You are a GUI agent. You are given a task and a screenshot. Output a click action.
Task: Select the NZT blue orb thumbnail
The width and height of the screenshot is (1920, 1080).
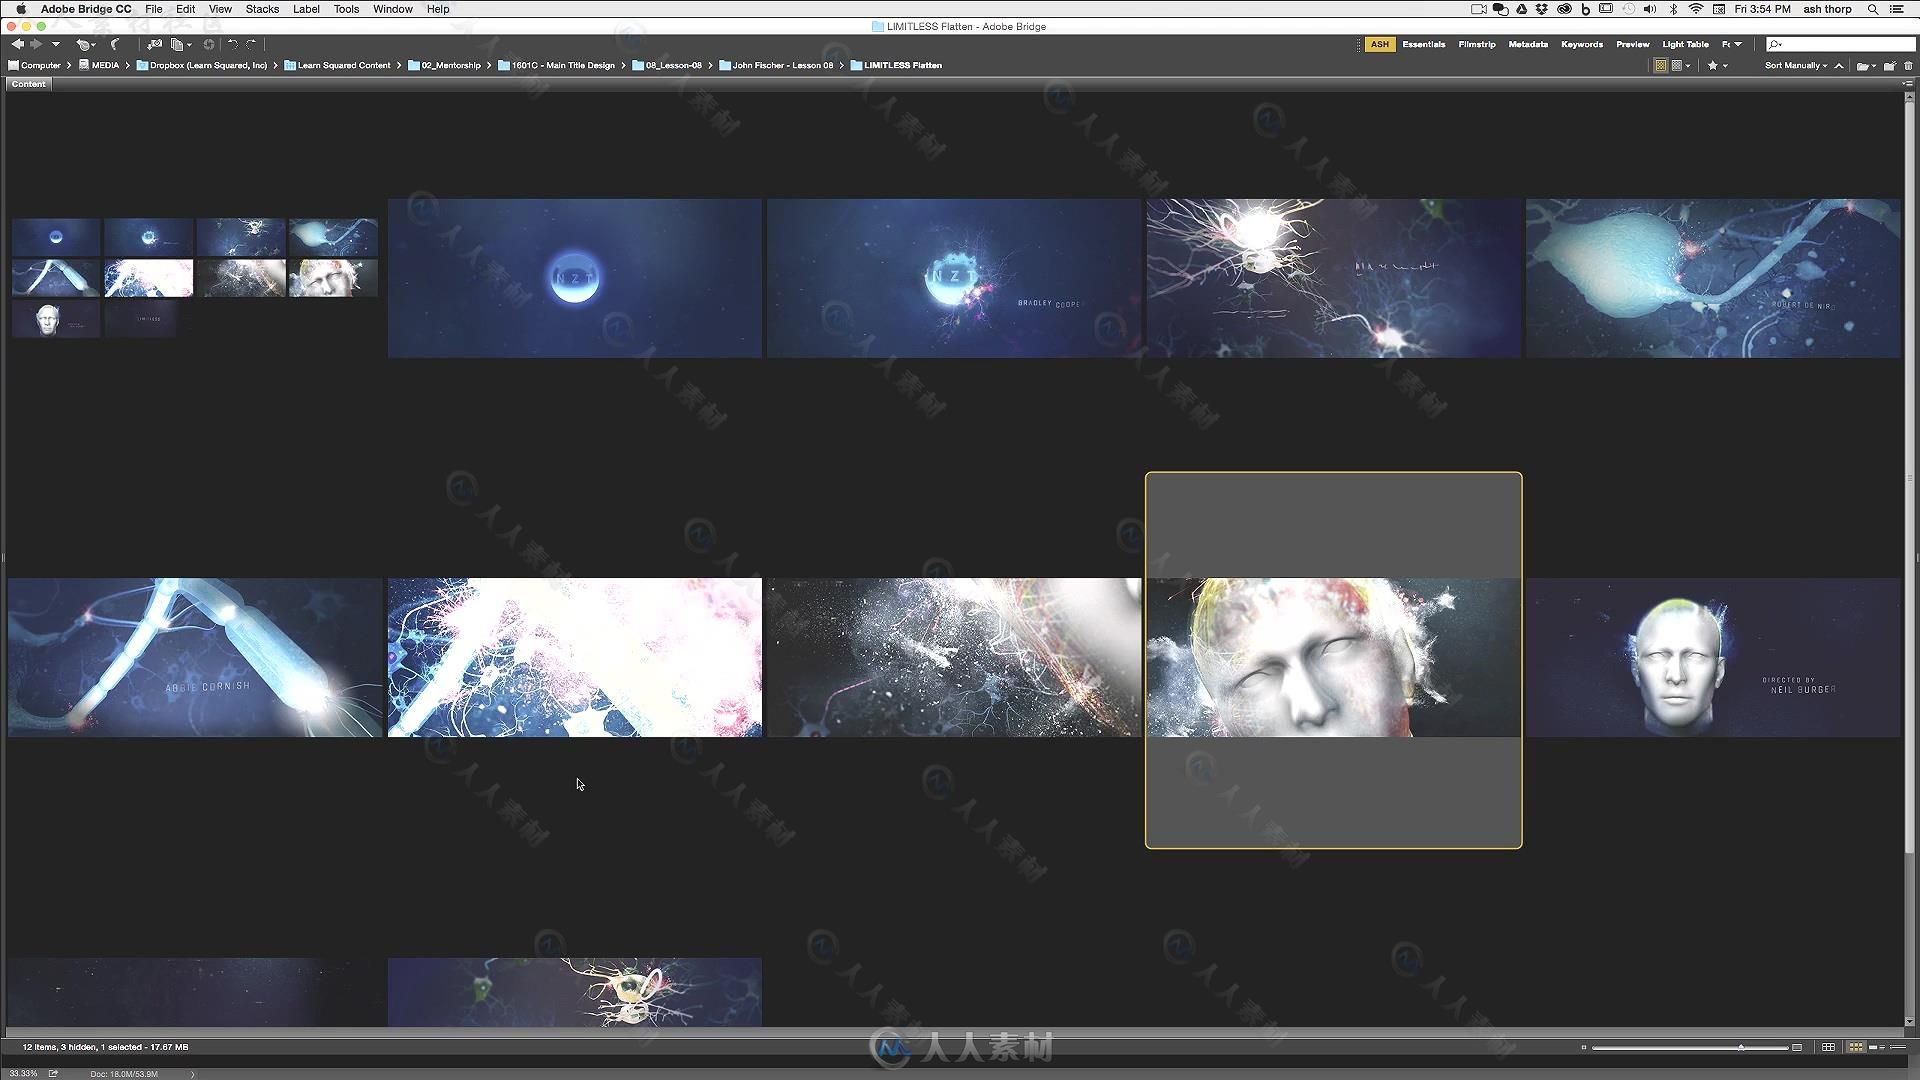574,278
